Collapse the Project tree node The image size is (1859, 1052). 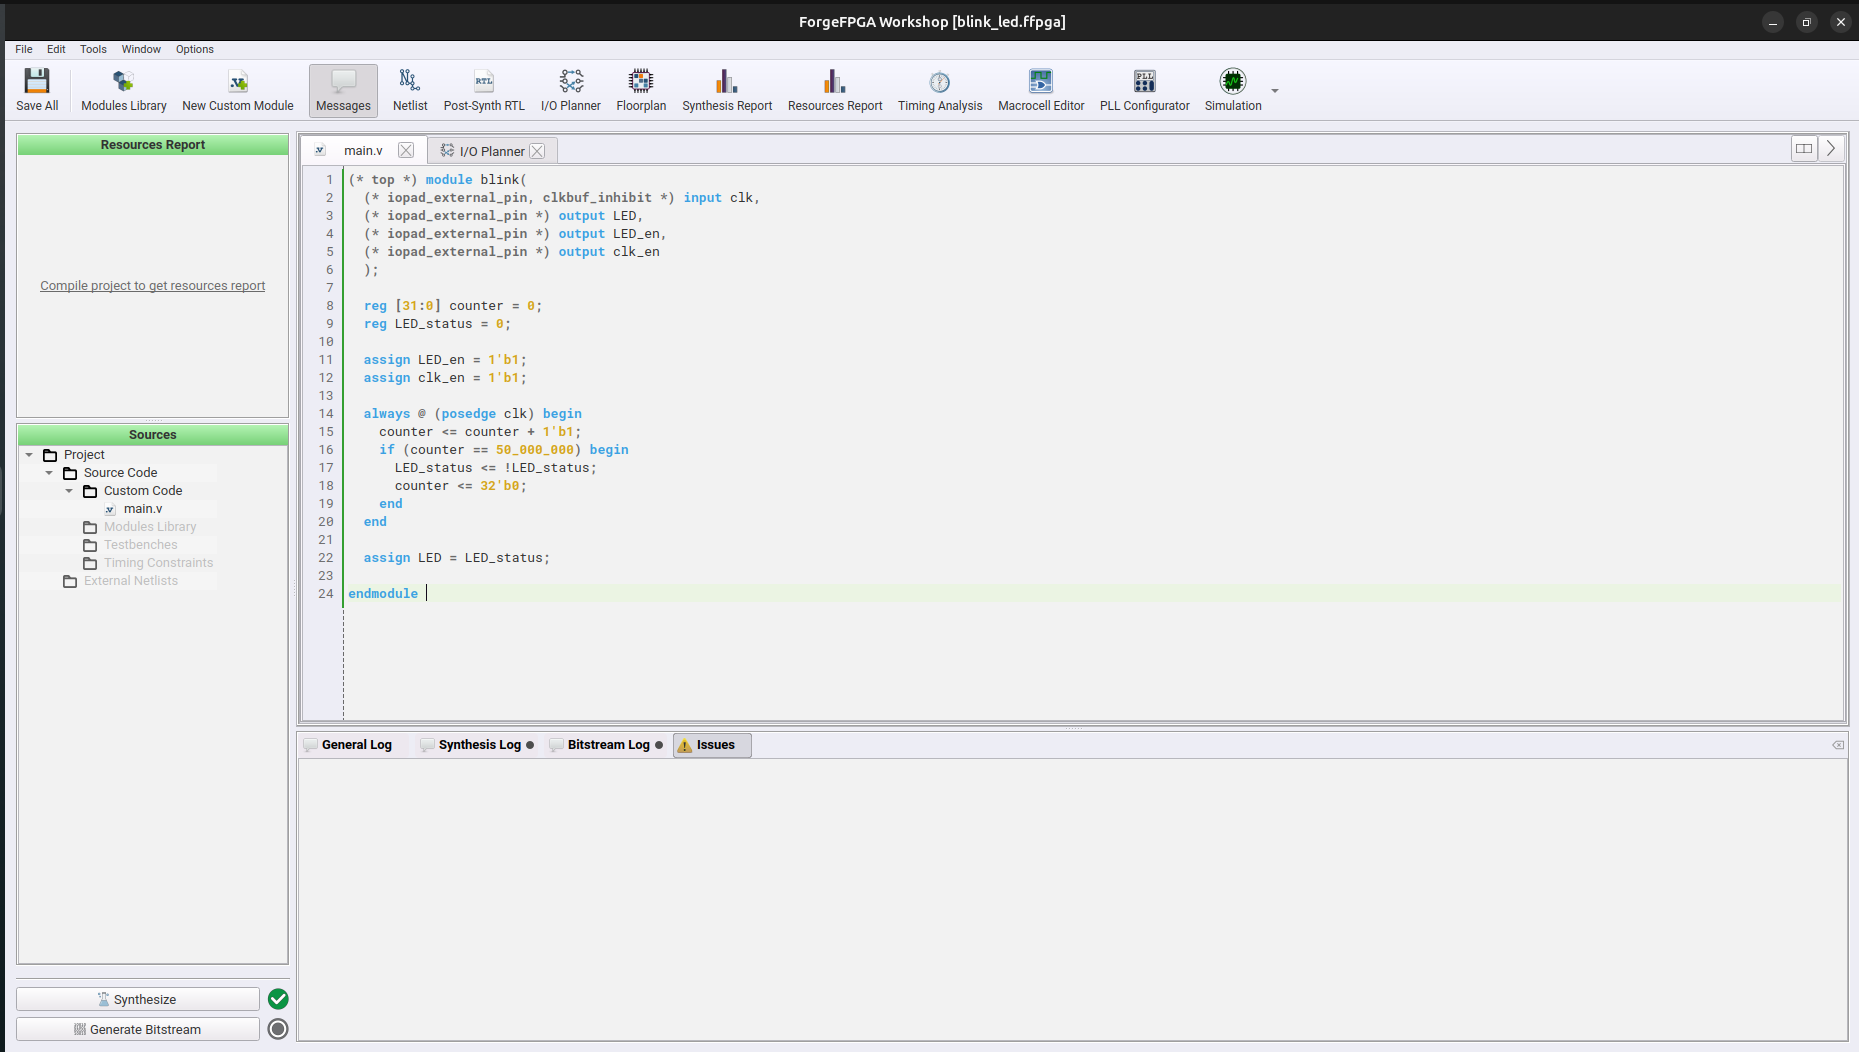[x=30, y=455]
